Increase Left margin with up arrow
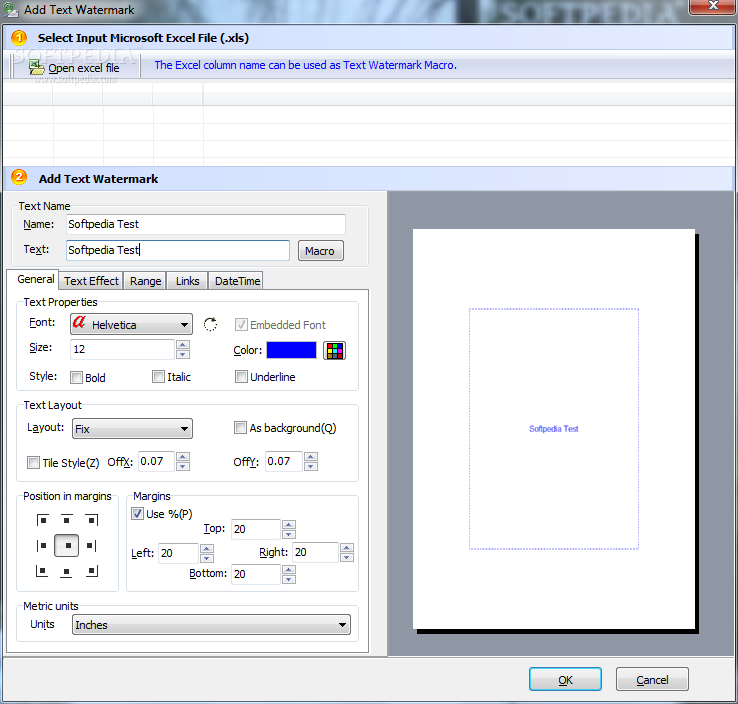Screen dimensions: 738x704 click(x=207, y=548)
